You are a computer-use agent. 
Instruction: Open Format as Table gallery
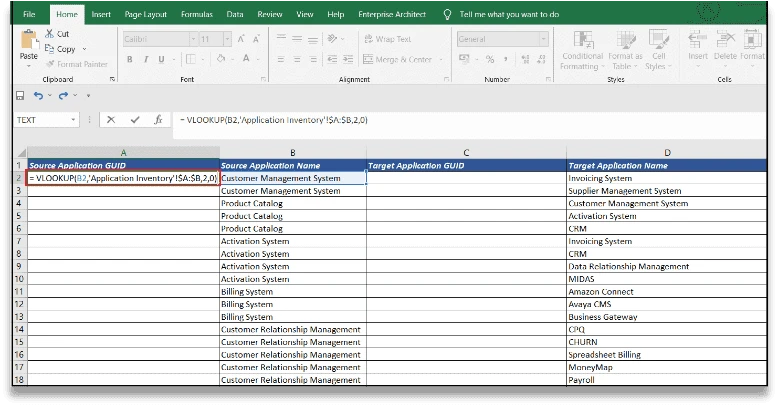pos(625,50)
